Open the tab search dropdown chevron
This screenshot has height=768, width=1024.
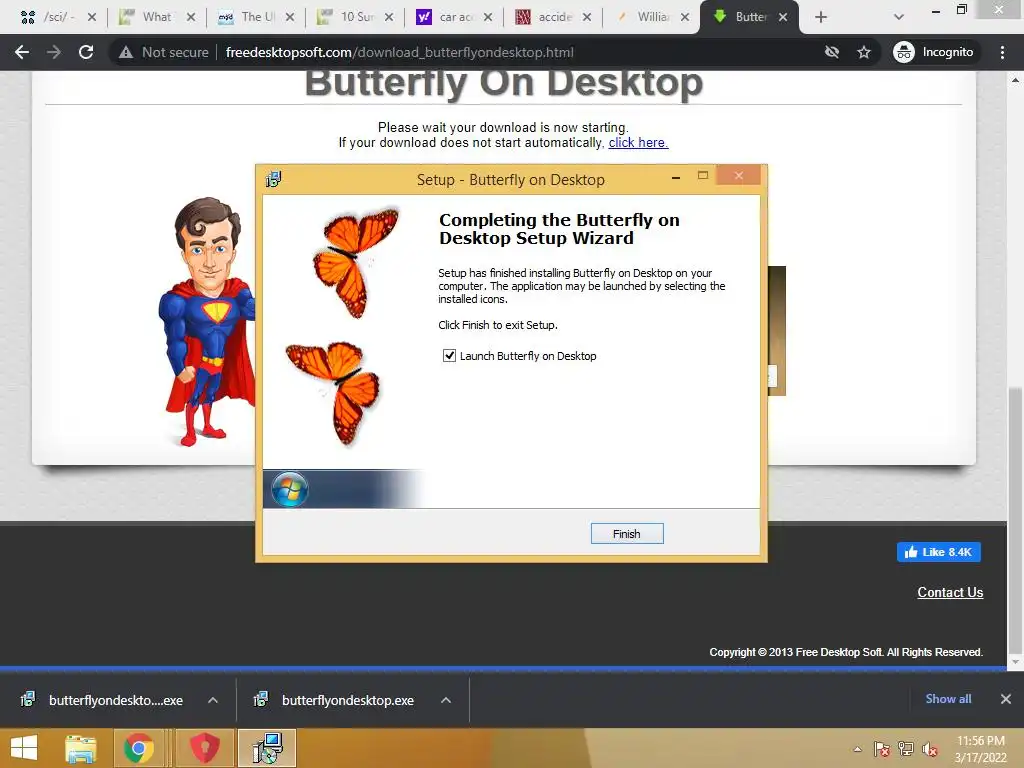pyautogui.click(x=899, y=17)
